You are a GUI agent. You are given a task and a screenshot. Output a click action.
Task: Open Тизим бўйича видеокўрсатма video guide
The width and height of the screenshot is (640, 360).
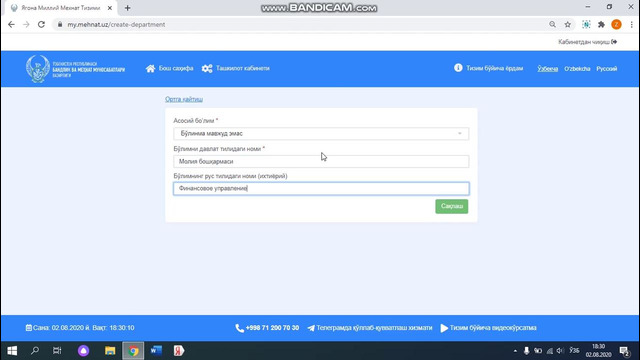pyautogui.click(x=489, y=328)
